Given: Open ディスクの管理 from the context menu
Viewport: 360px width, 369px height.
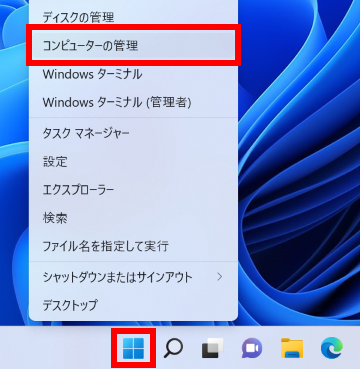Looking at the screenshot, I should [x=133, y=17].
